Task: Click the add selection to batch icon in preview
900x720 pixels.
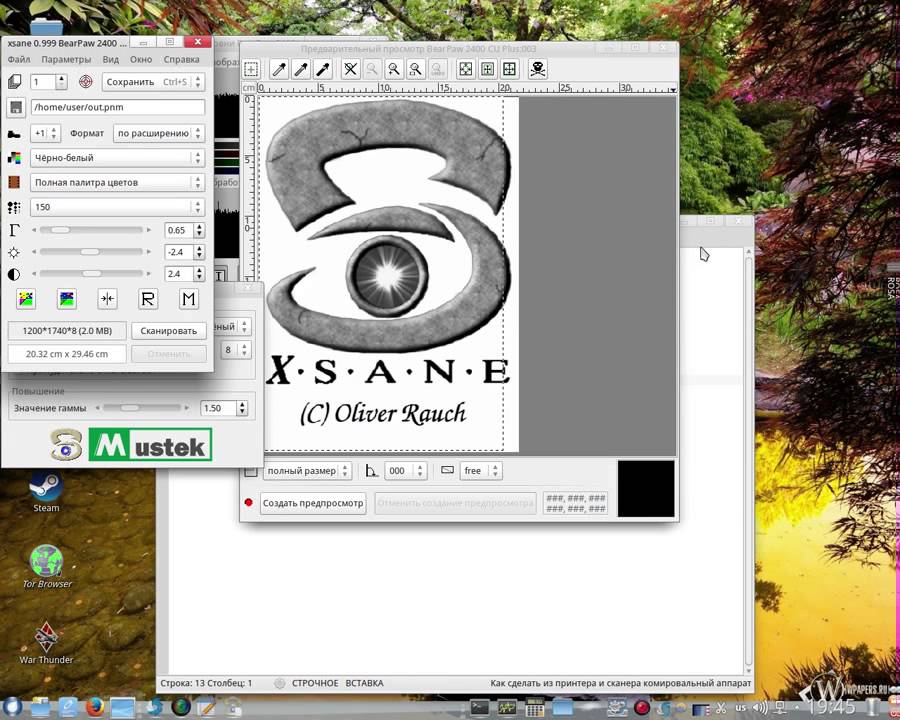Action: point(251,69)
